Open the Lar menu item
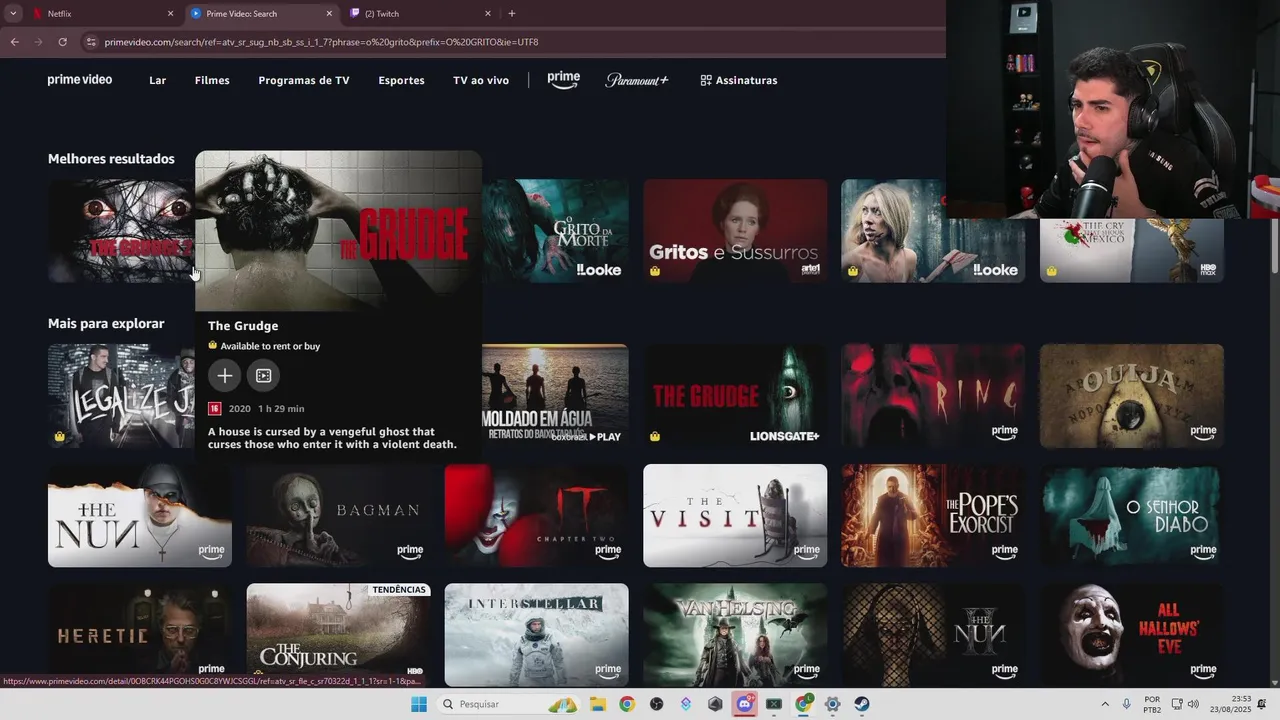Screen dimensions: 1280x720 (158, 80)
